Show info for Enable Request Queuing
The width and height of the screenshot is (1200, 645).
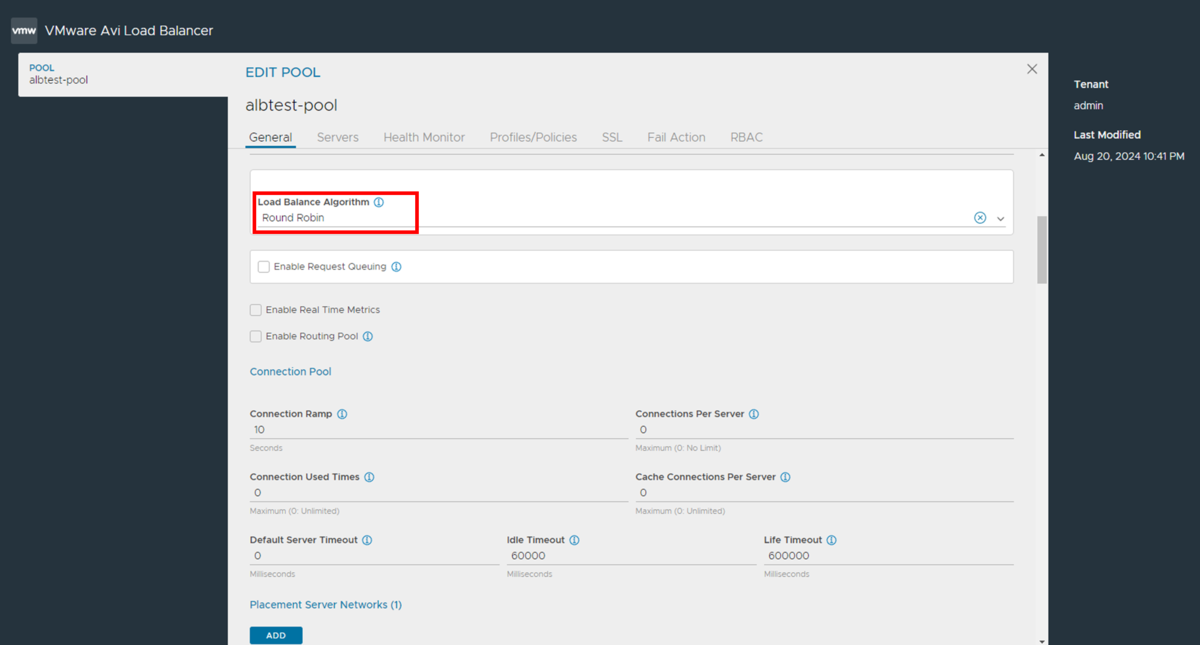pyautogui.click(x=397, y=267)
